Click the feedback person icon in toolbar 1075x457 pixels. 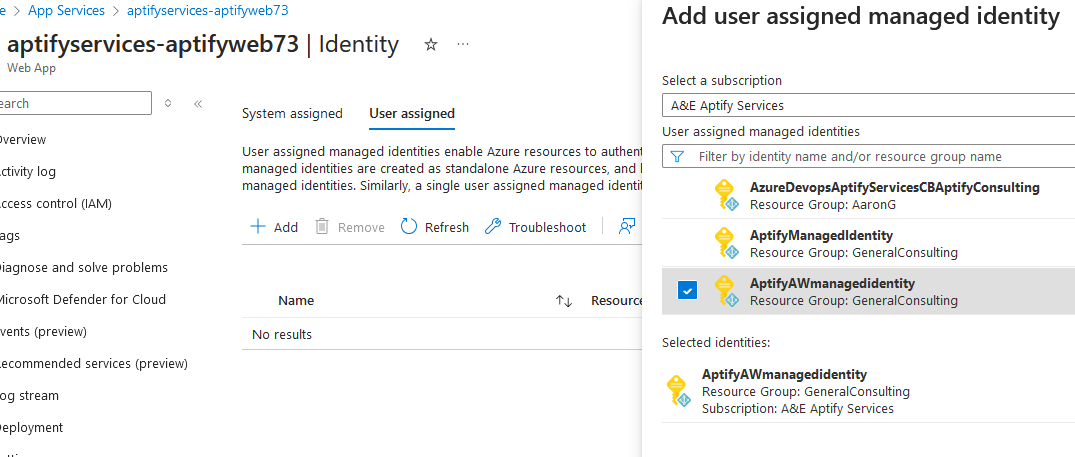click(x=626, y=227)
